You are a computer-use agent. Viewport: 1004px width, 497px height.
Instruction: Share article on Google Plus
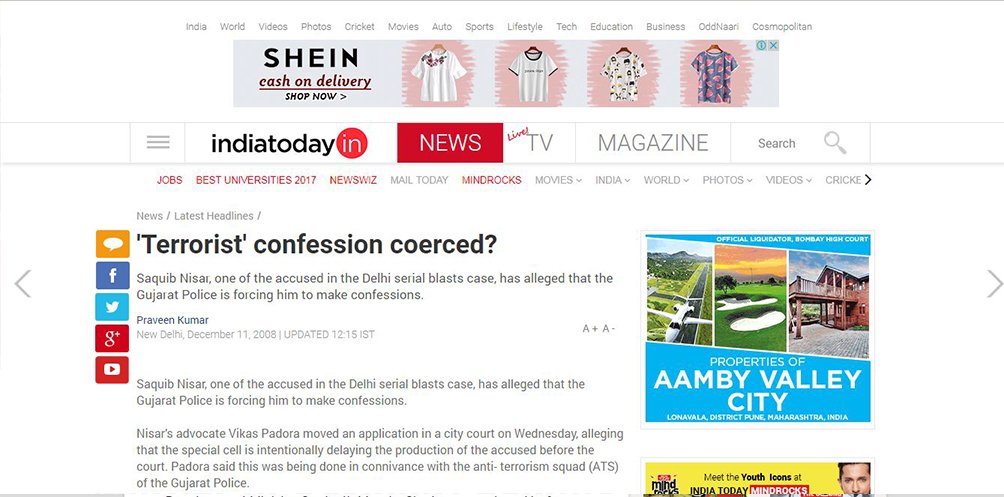tap(112, 338)
